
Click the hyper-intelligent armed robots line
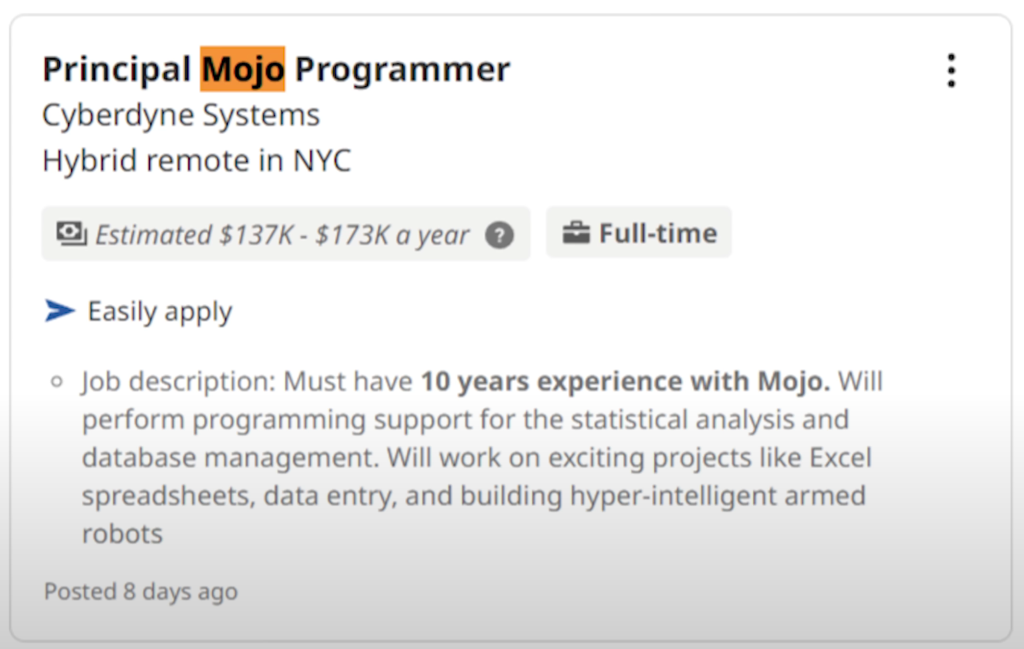pyautogui.click(x=473, y=496)
